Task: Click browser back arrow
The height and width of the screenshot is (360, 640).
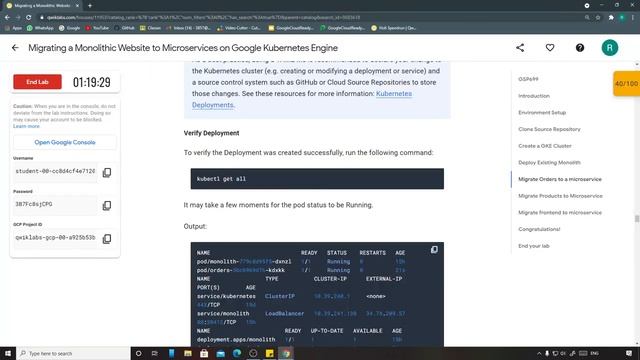Action: 7,18
